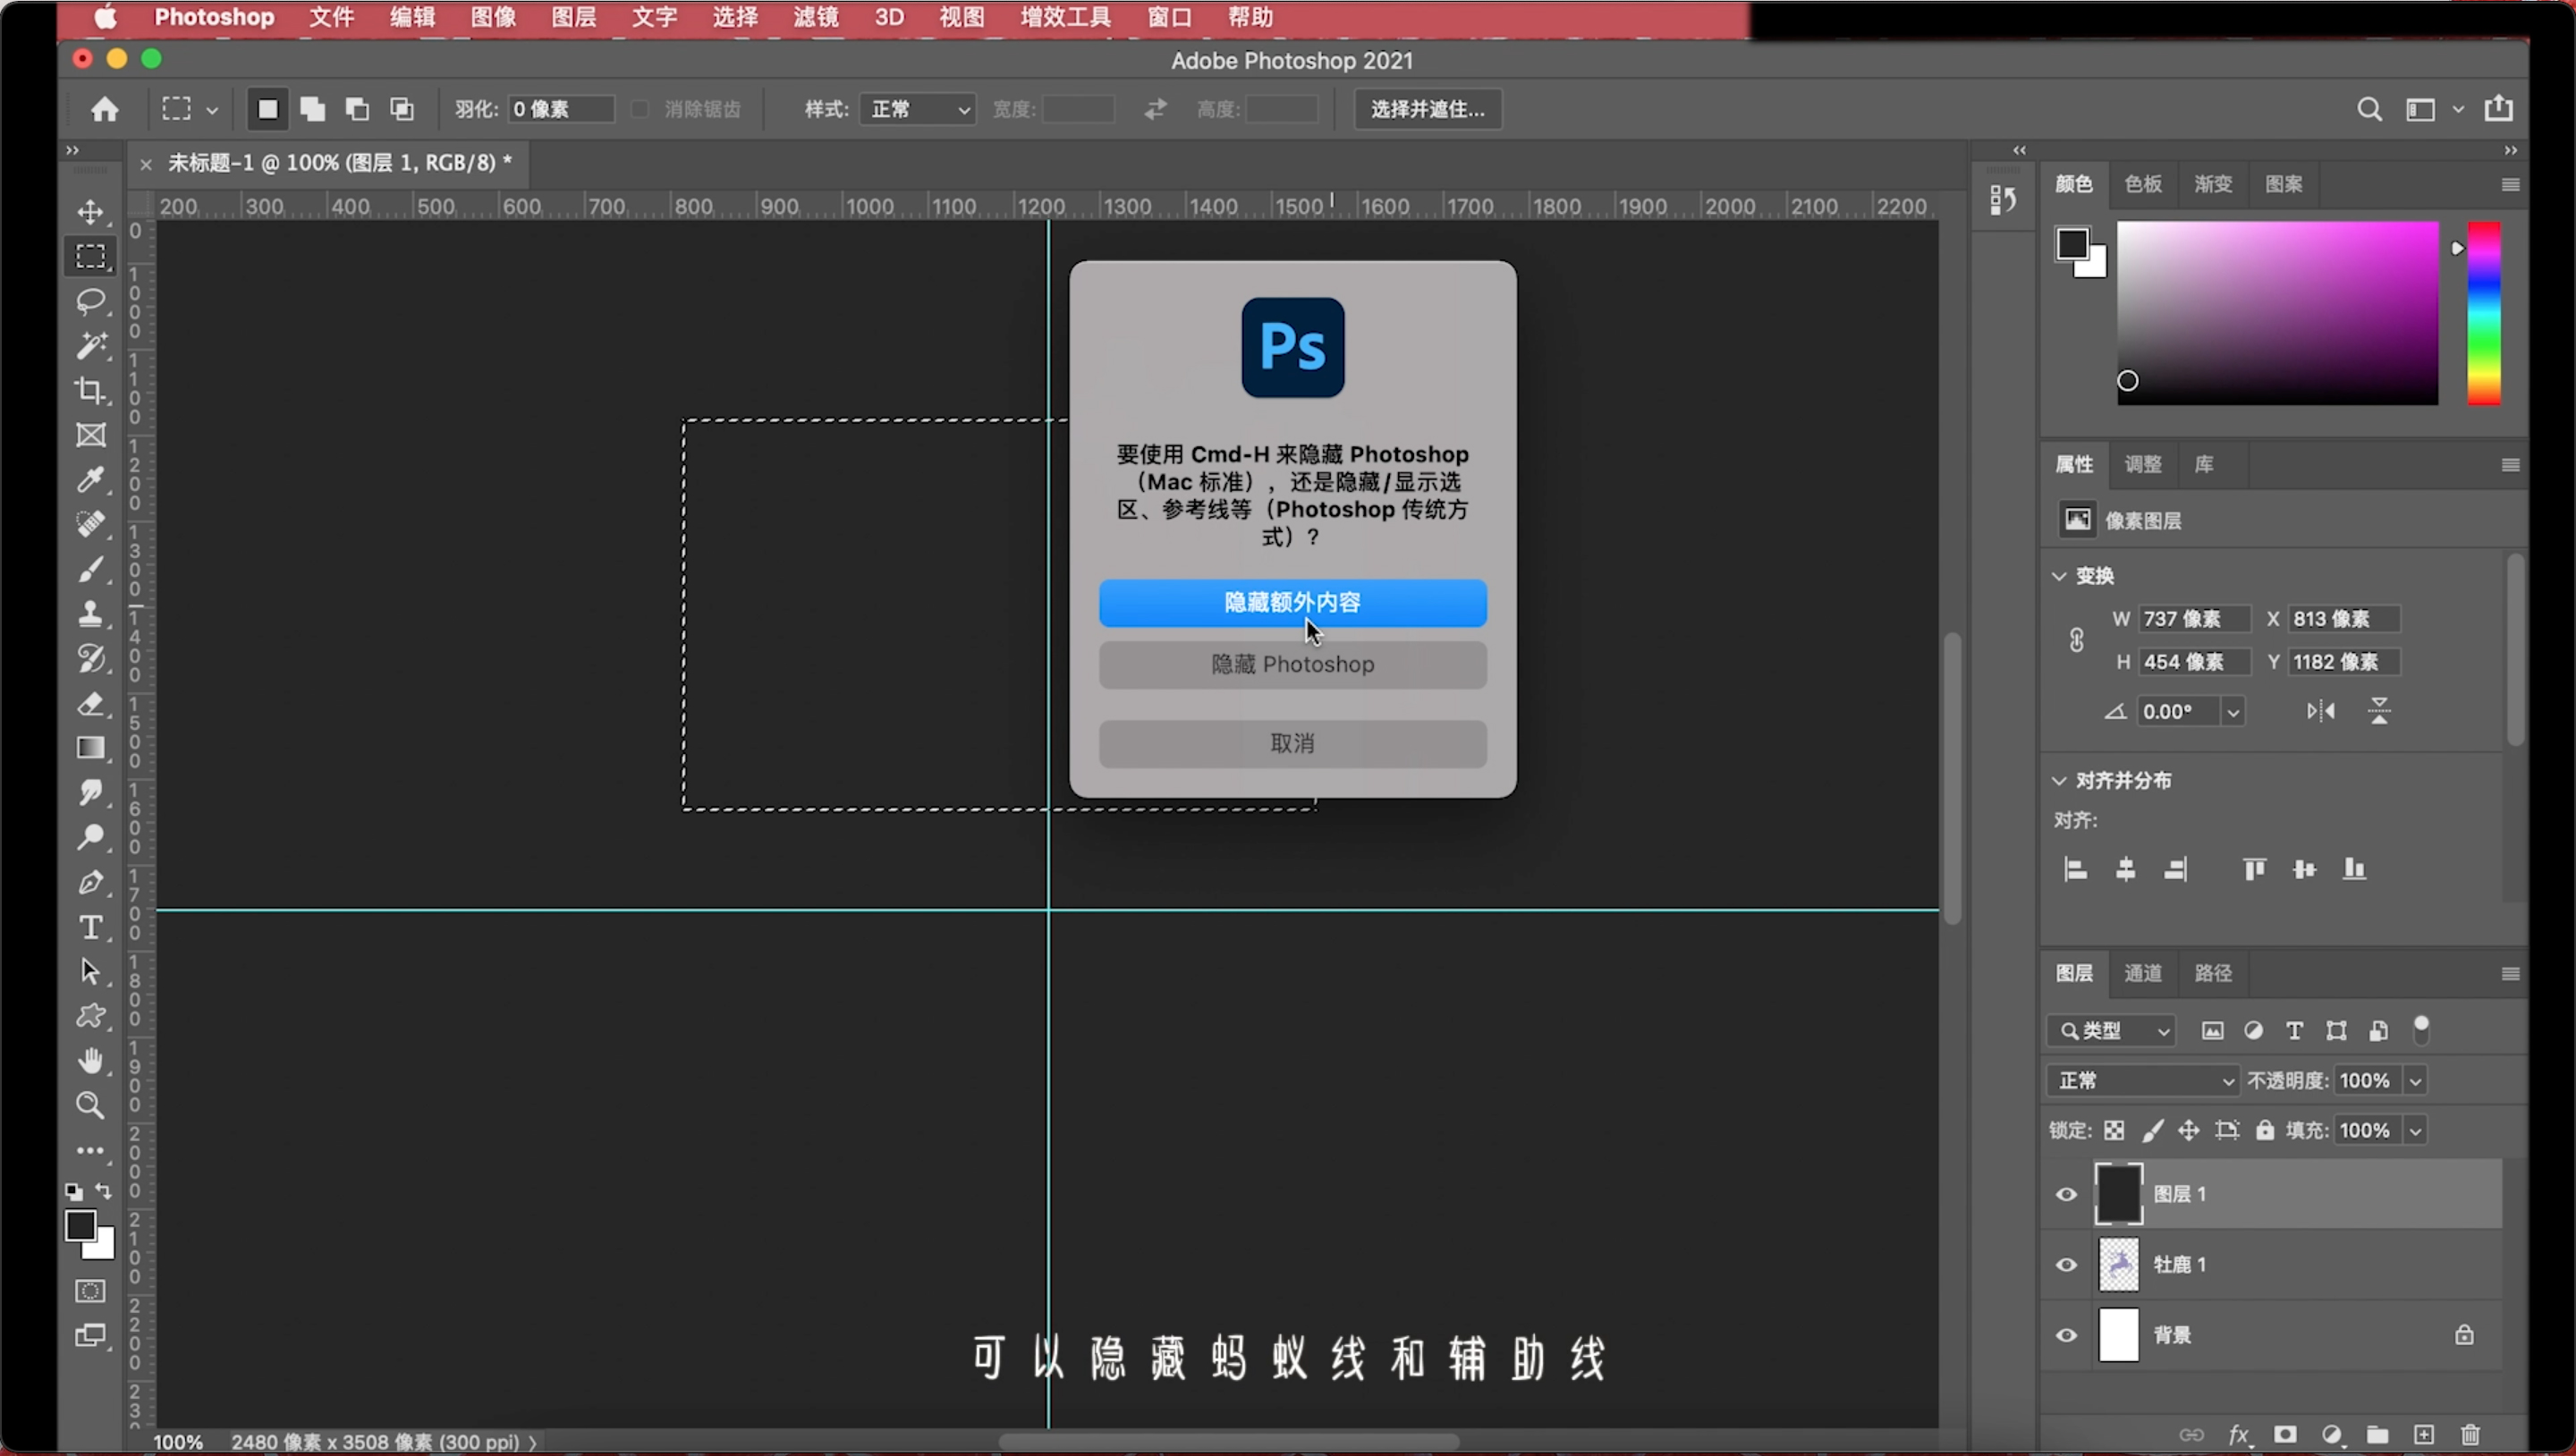The image size is (2576, 1456).
Task: Click Subtract from selection mode icon
Action: 357,109
